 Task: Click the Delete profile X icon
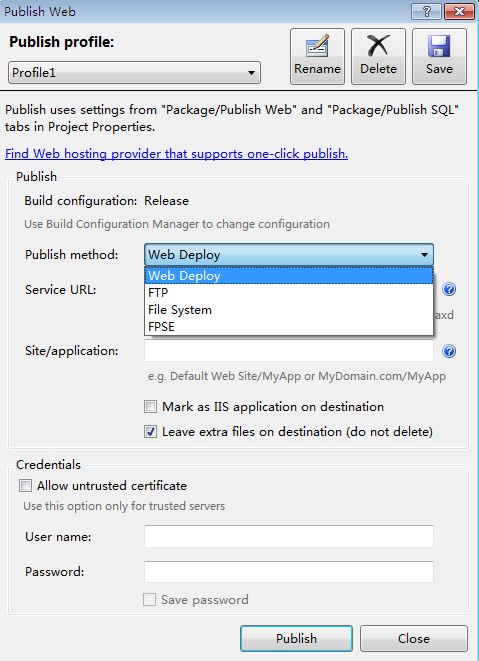[x=378, y=56]
